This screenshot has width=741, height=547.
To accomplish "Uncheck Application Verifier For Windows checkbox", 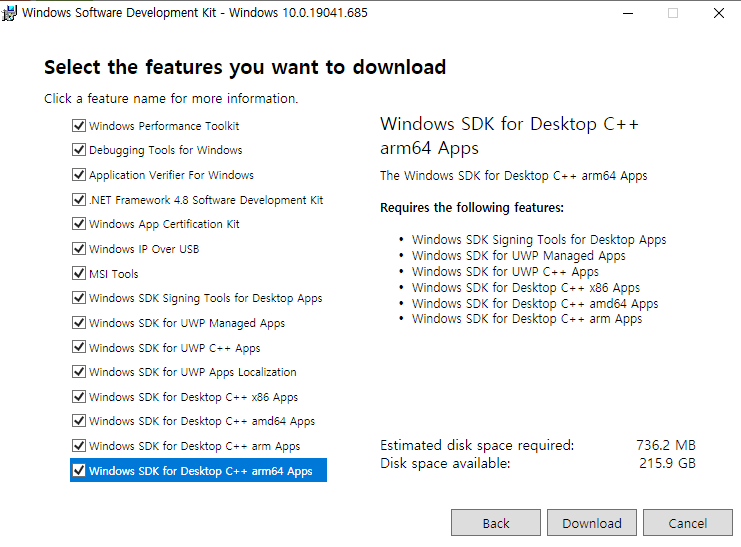I will click(79, 175).
